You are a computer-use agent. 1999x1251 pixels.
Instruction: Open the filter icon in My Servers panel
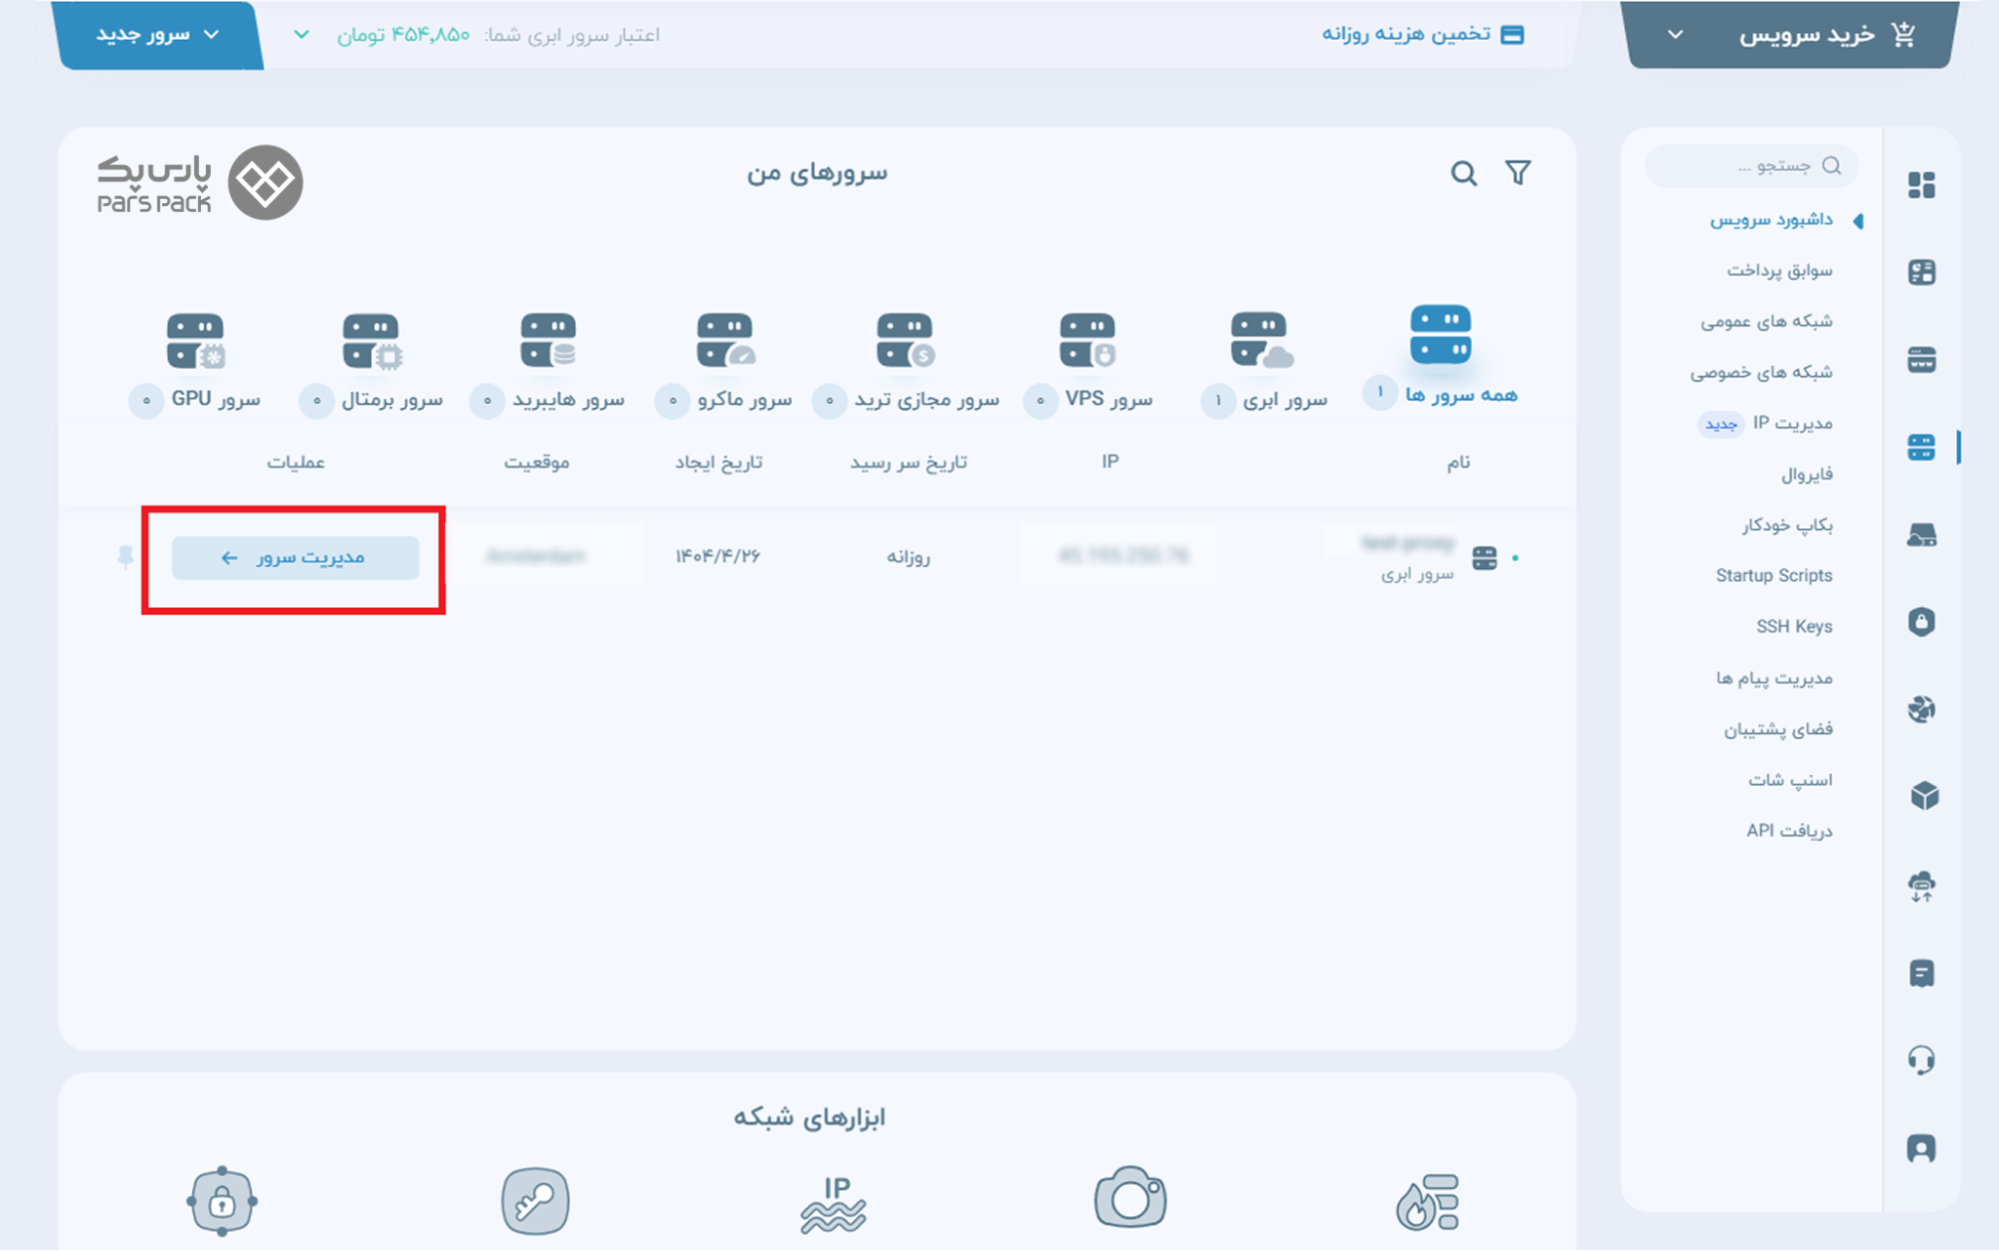pyautogui.click(x=1518, y=173)
